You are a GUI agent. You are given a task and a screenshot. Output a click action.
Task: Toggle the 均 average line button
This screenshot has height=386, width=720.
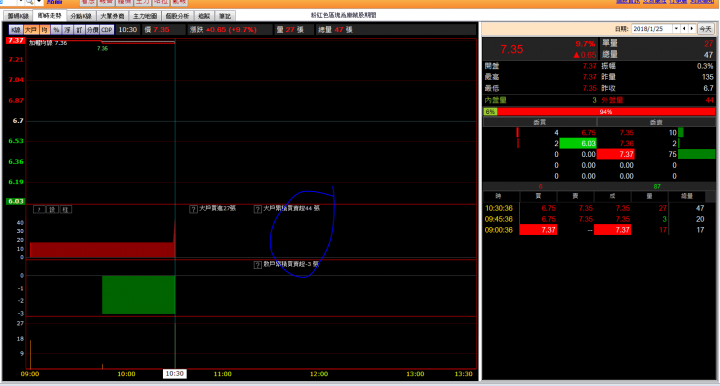(44, 30)
